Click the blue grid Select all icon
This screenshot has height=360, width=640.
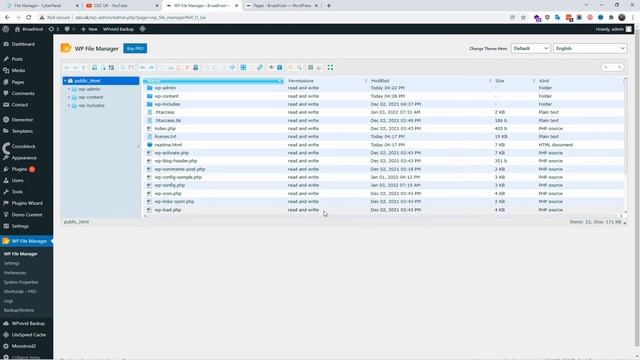click(x=243, y=68)
